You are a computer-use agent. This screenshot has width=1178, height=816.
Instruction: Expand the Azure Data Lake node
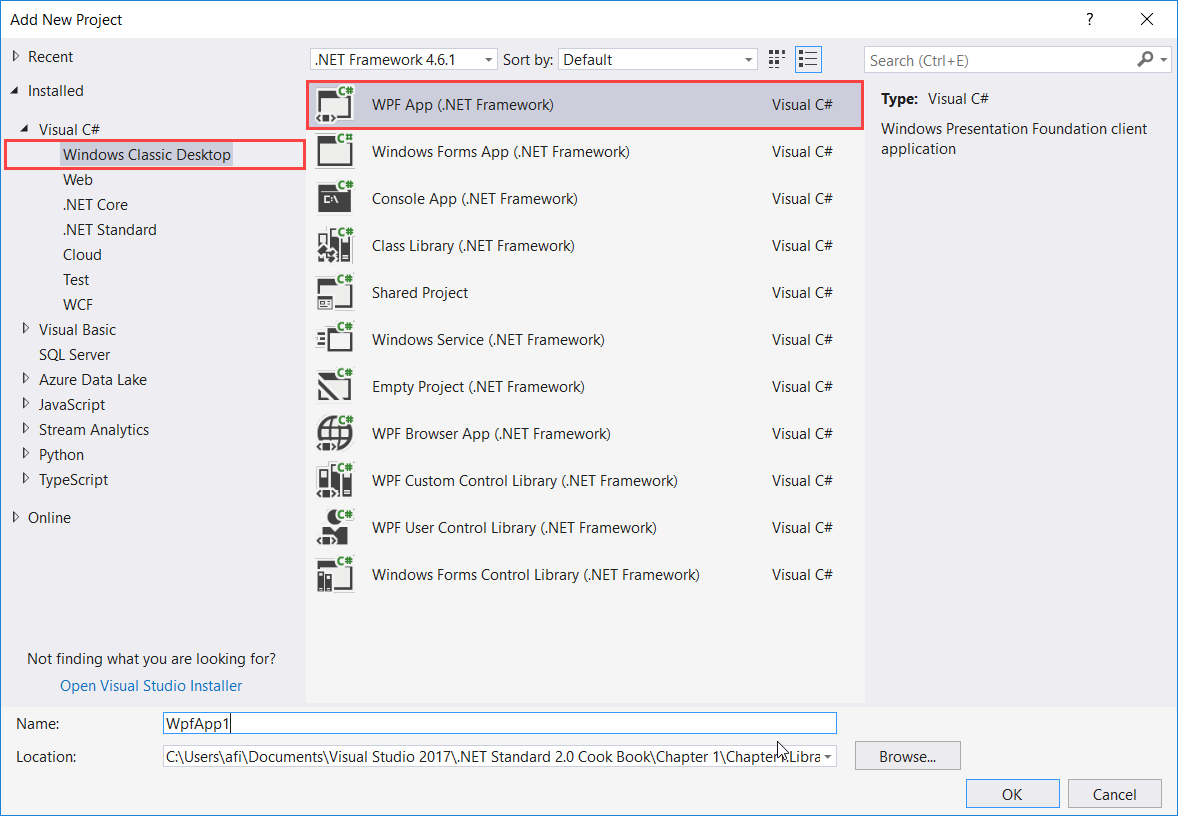coord(26,379)
